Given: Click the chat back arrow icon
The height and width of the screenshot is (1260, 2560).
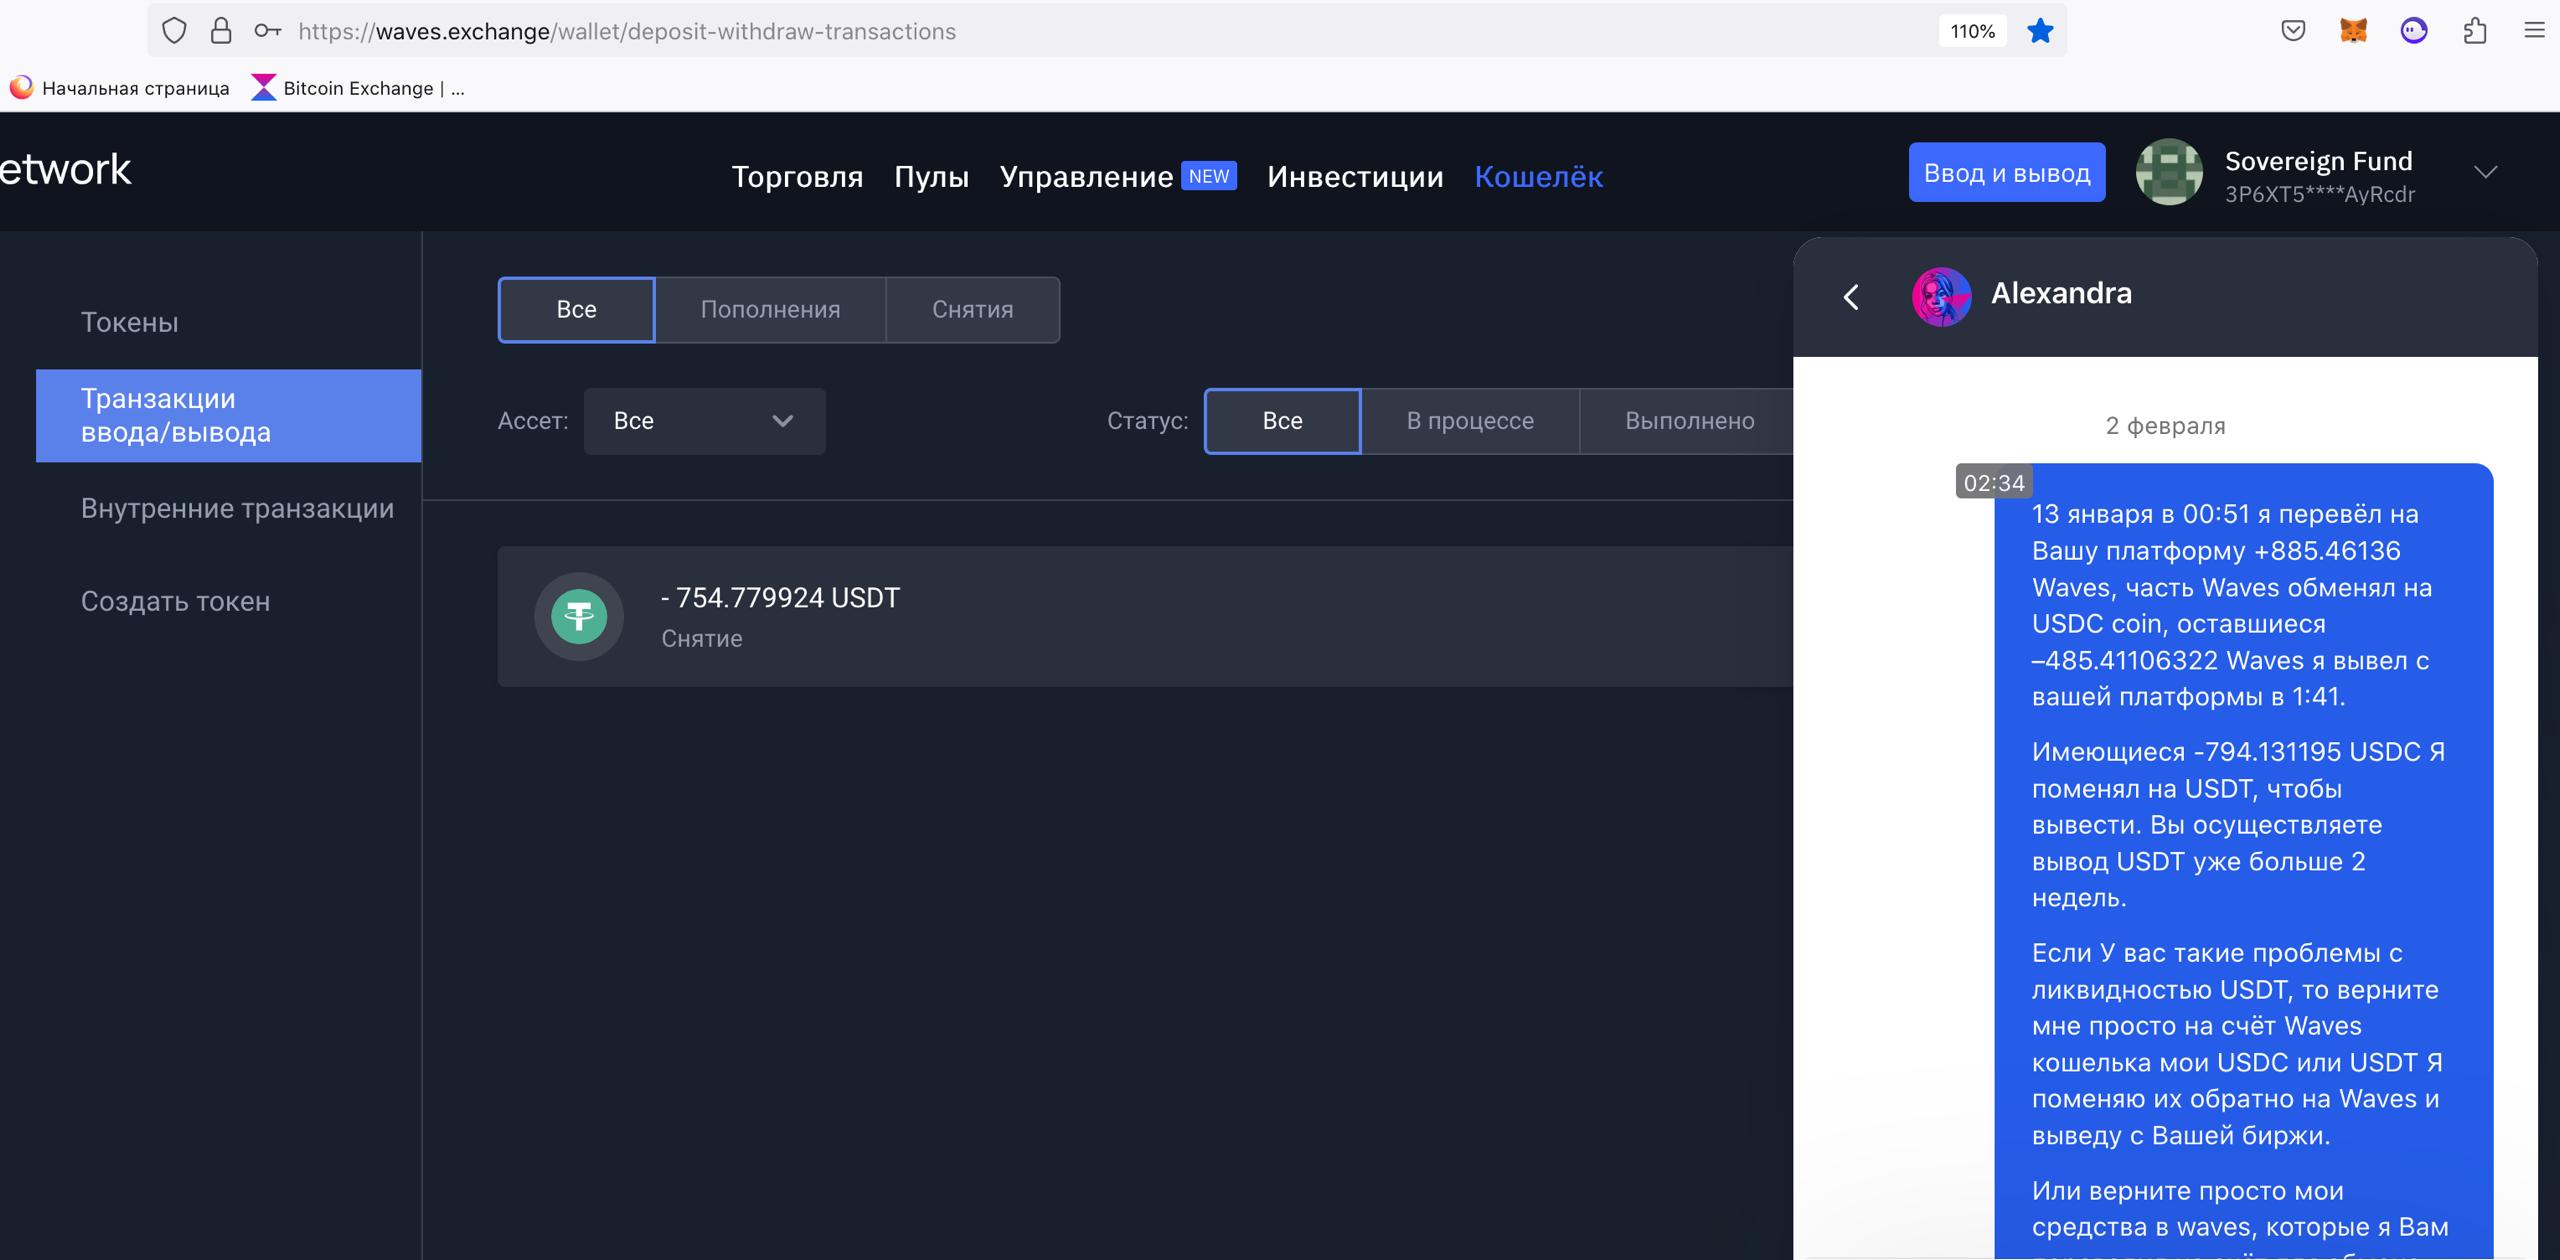Looking at the screenshot, I should (1851, 297).
